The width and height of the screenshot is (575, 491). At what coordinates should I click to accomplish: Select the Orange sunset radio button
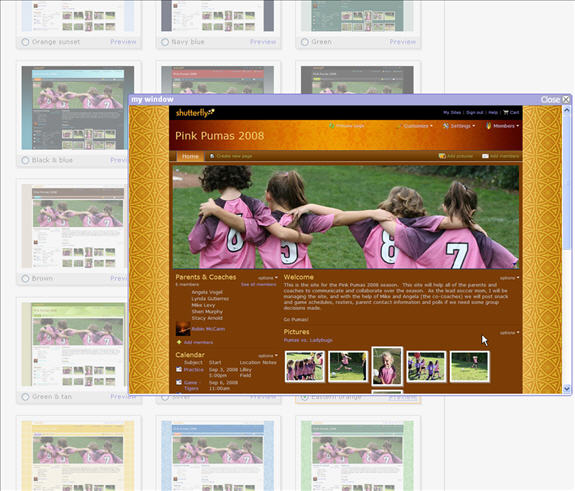[25, 42]
